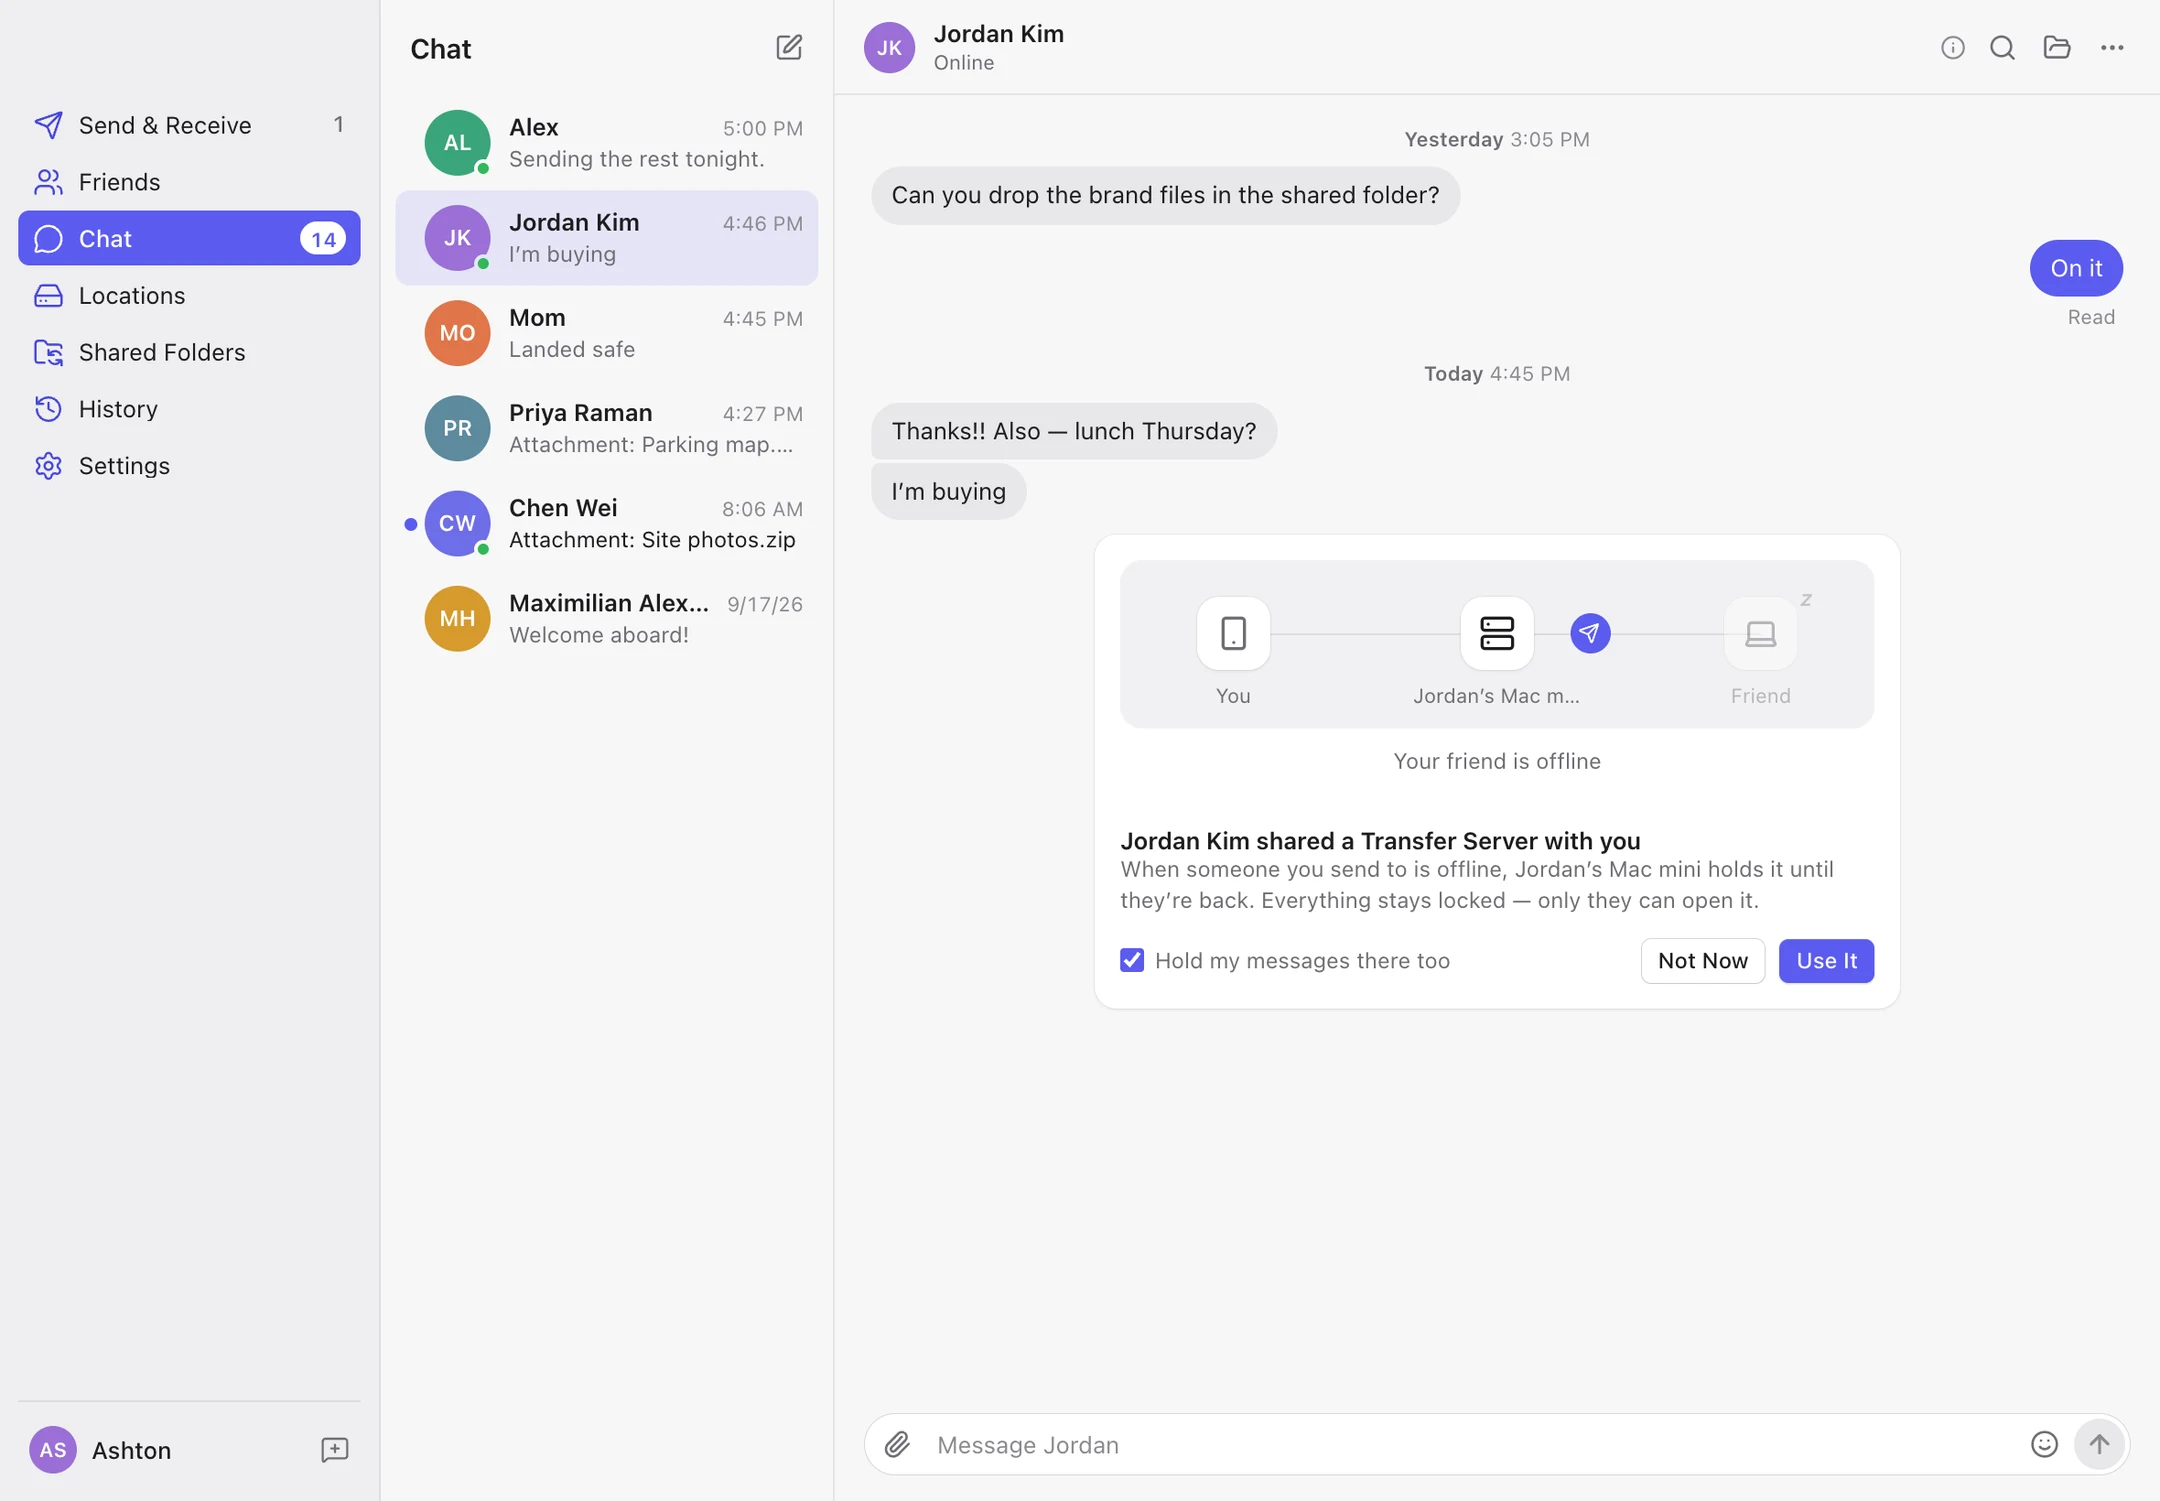Open the more options ellipsis menu

pos(2111,47)
